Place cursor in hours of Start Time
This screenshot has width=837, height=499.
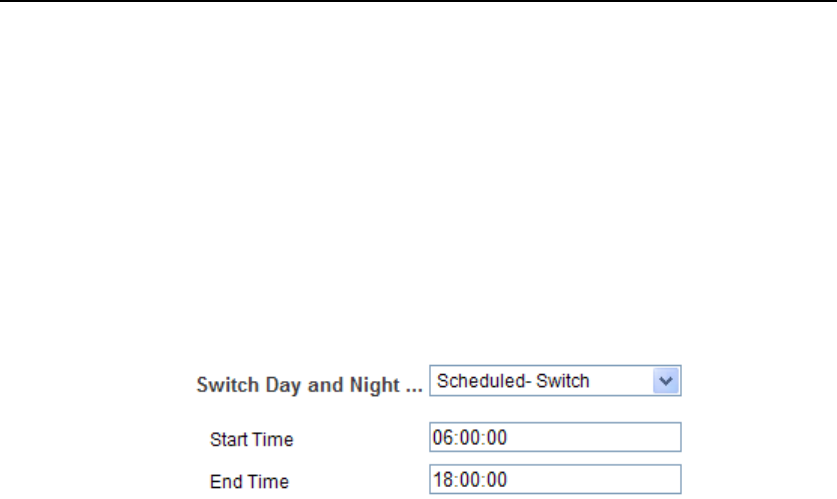tap(441, 438)
